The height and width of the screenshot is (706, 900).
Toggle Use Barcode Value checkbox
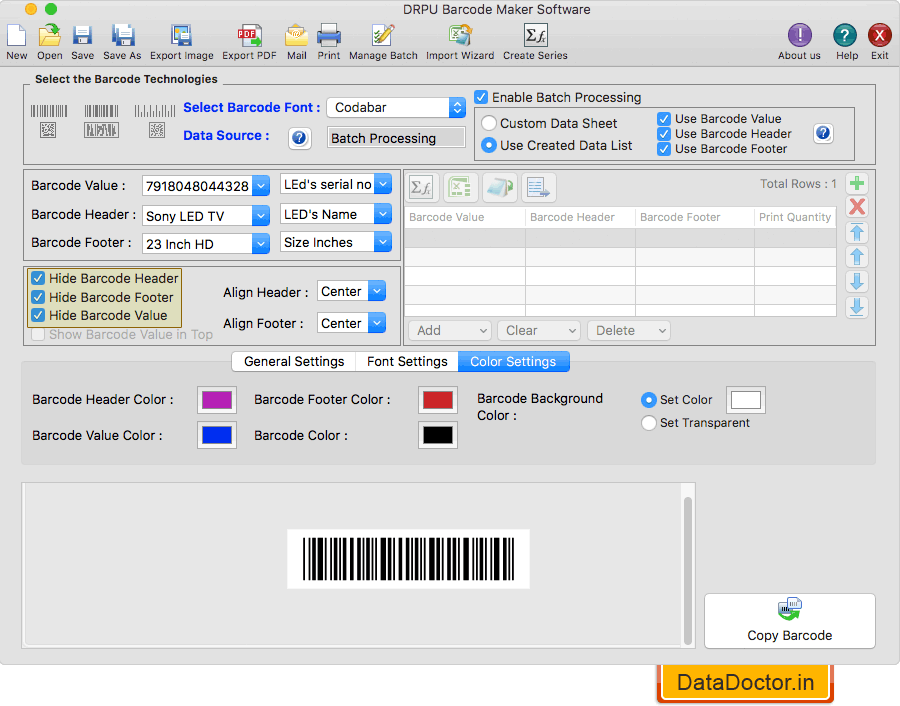coord(664,119)
